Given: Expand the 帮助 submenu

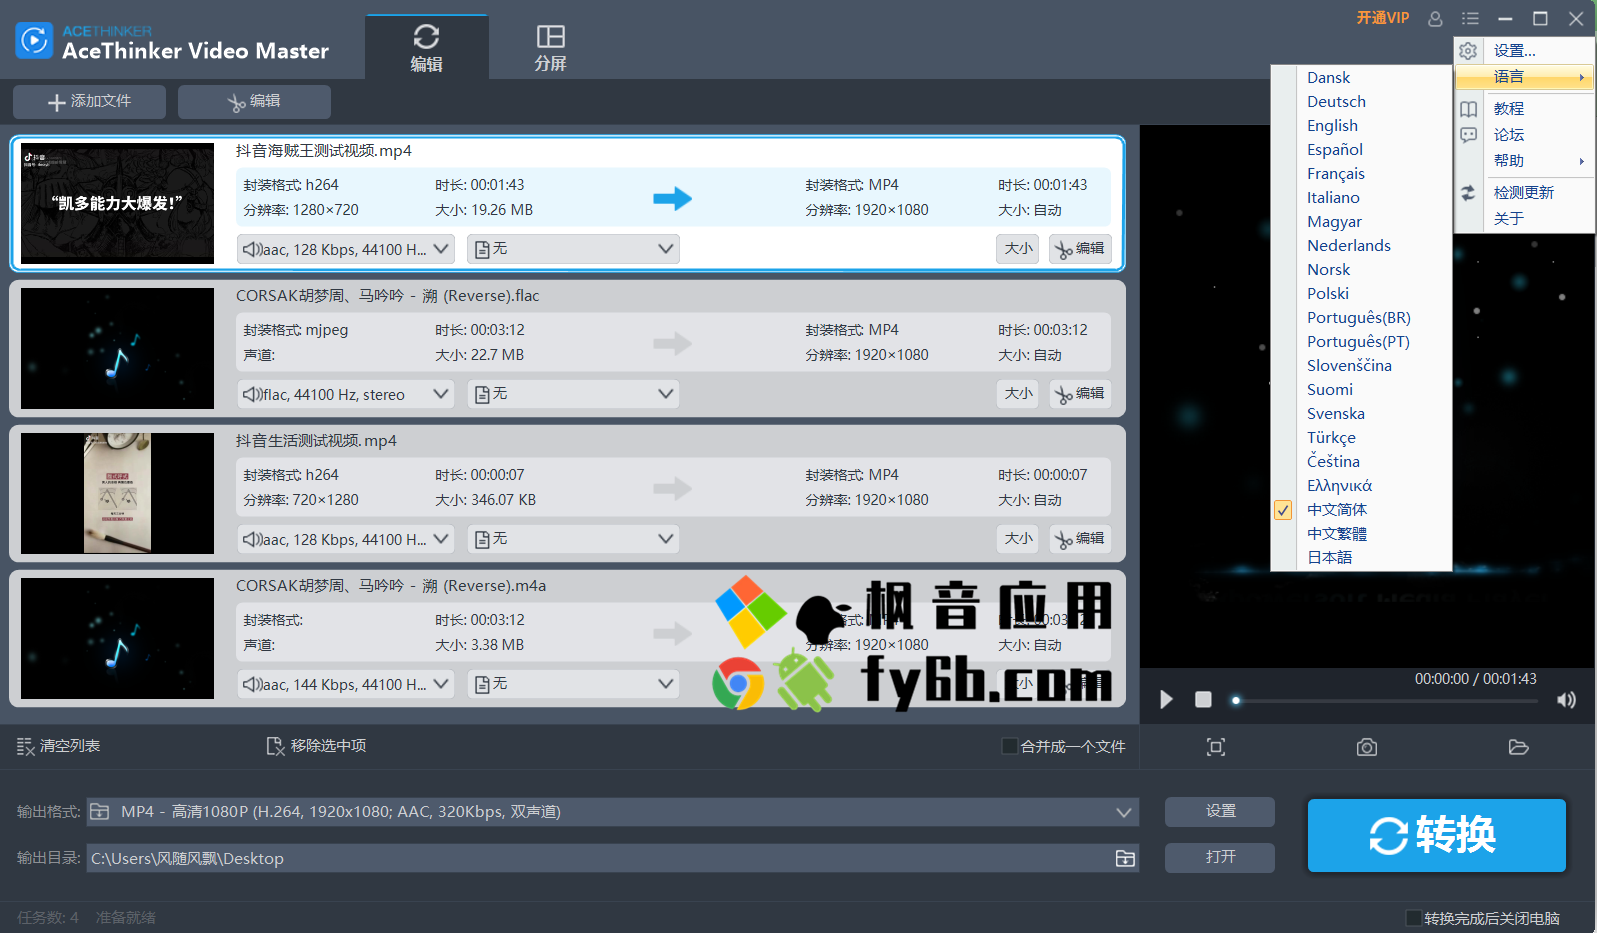Looking at the screenshot, I should coord(1524,160).
